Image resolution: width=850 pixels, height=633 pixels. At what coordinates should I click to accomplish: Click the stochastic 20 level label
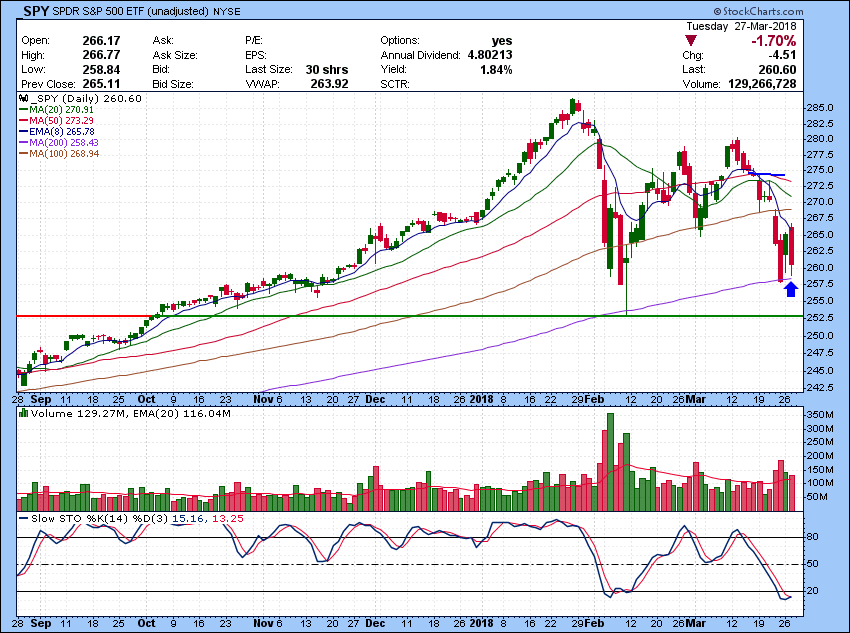pyautogui.click(x=812, y=591)
